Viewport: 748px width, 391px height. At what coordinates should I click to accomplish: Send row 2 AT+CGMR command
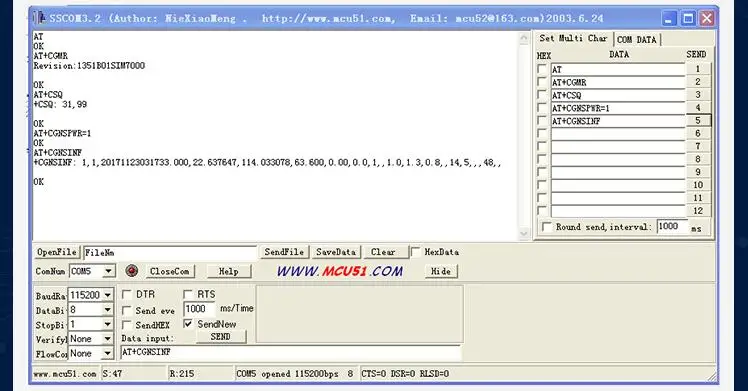click(x=697, y=82)
